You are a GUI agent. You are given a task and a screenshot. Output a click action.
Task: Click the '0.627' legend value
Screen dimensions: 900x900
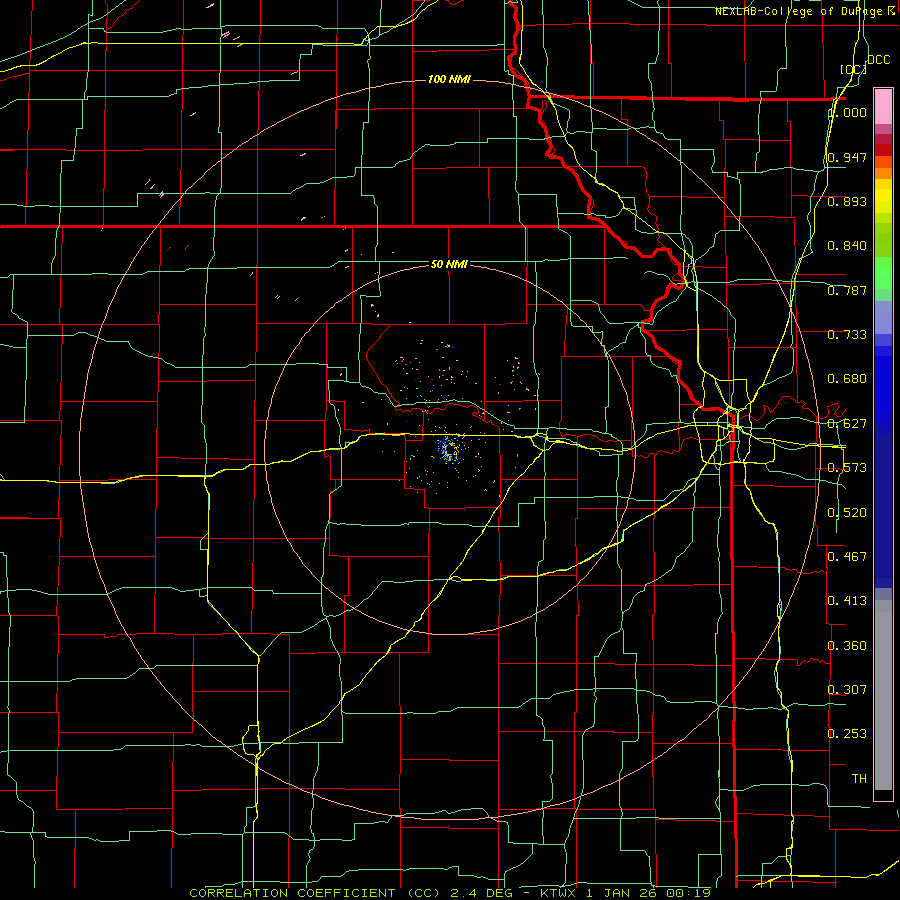847,424
